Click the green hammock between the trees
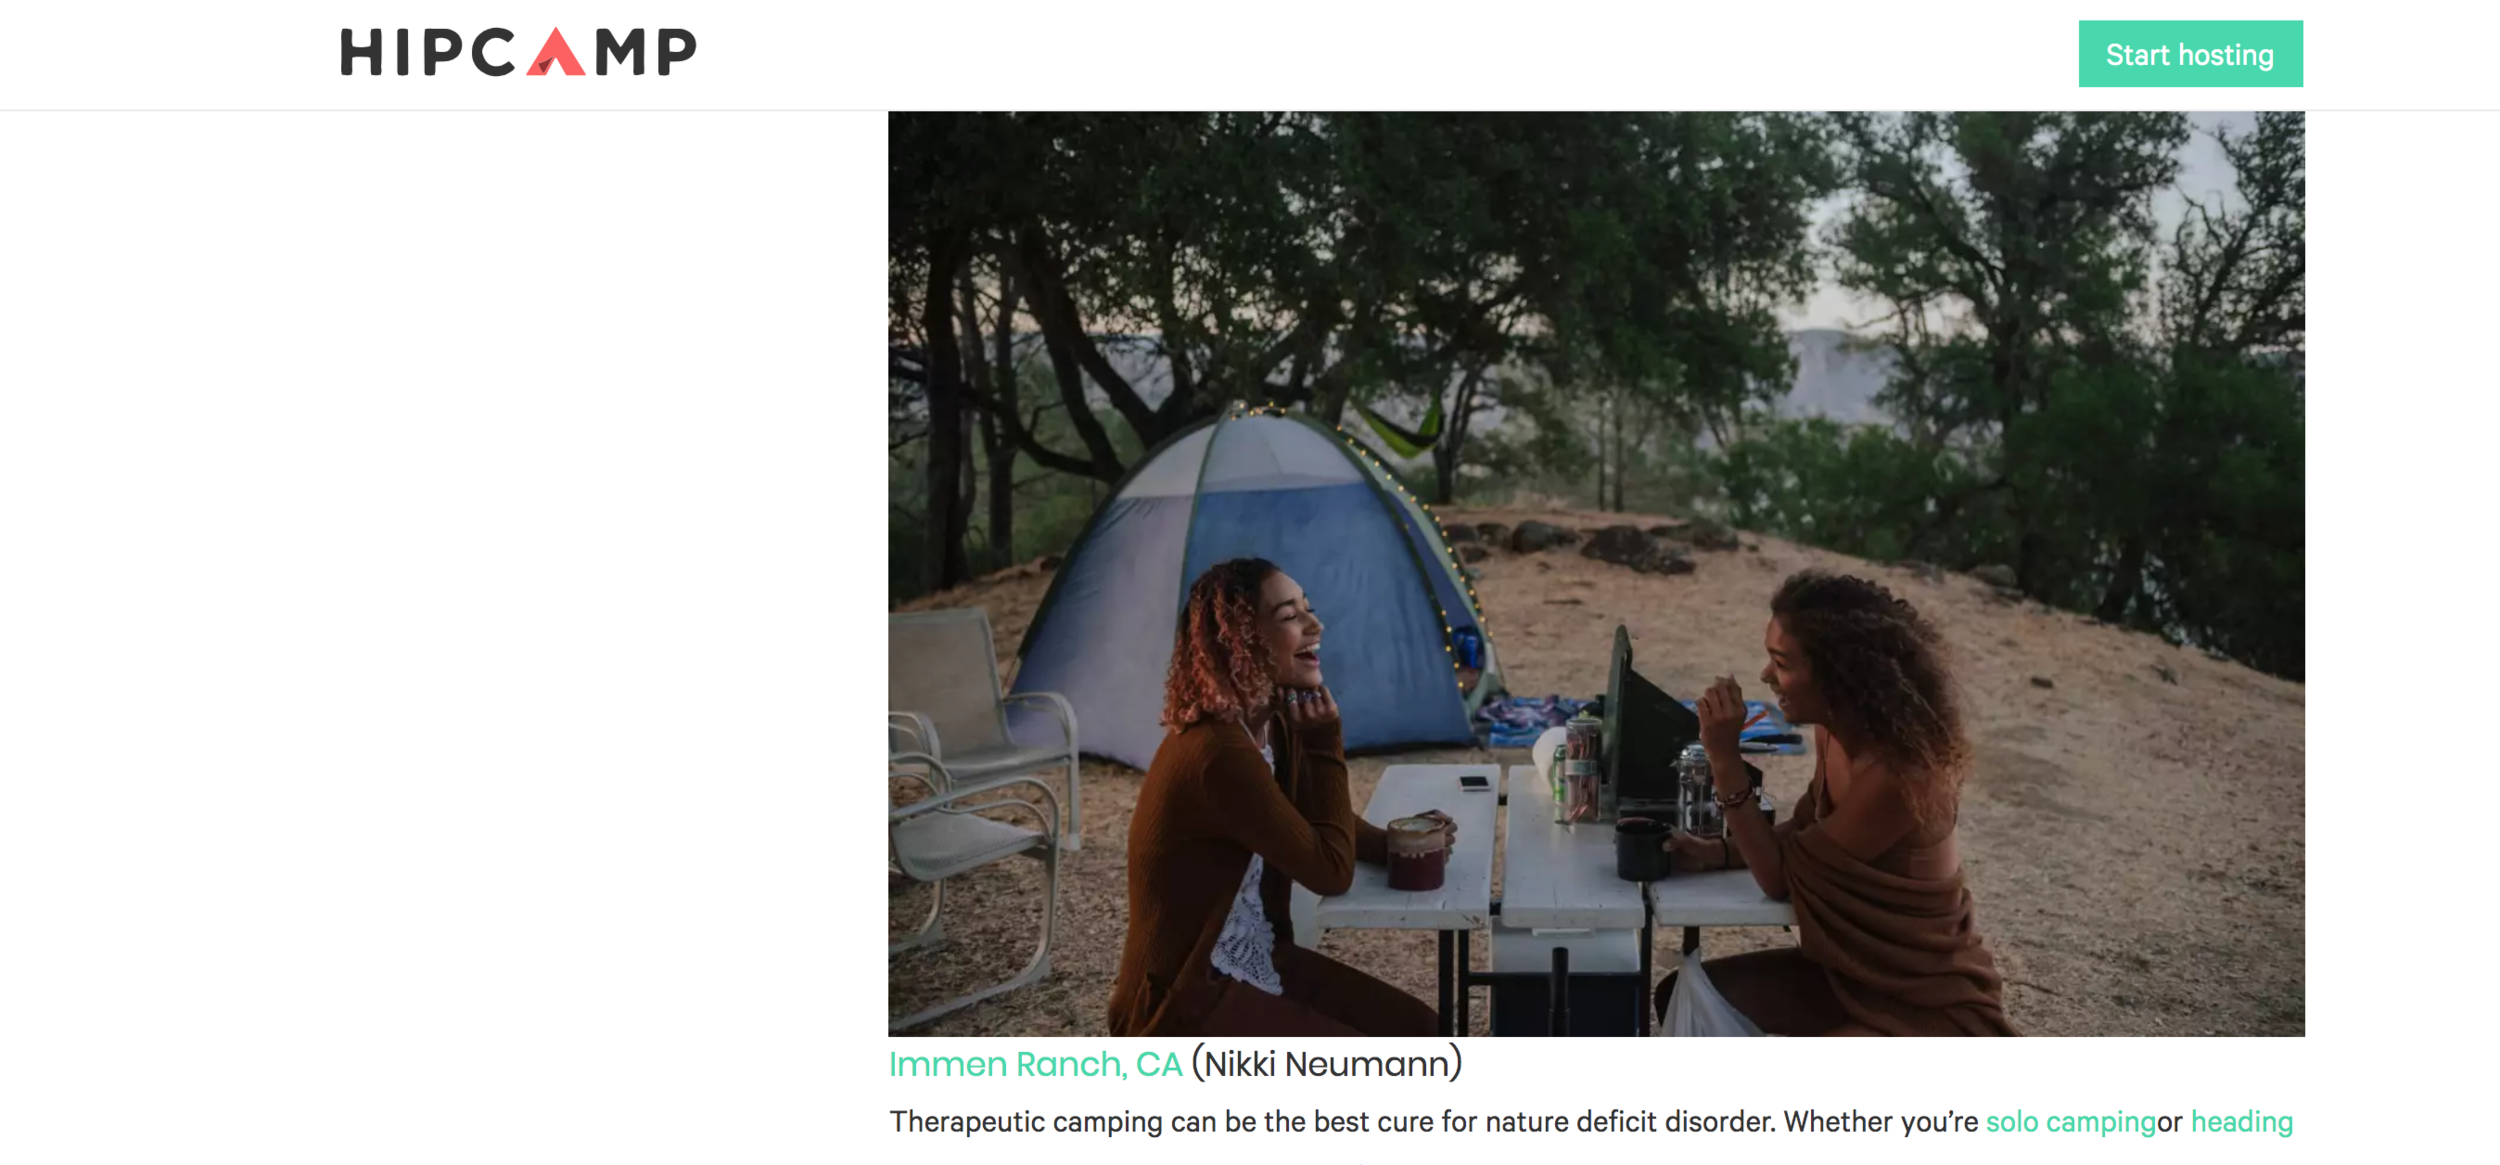Viewport: 2500px width, 1165px height. (x=1400, y=428)
